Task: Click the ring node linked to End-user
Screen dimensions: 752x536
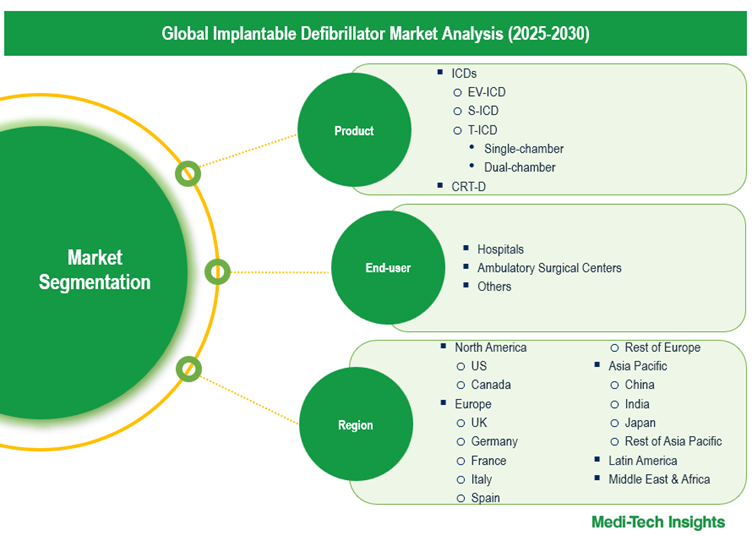Action: [217, 272]
